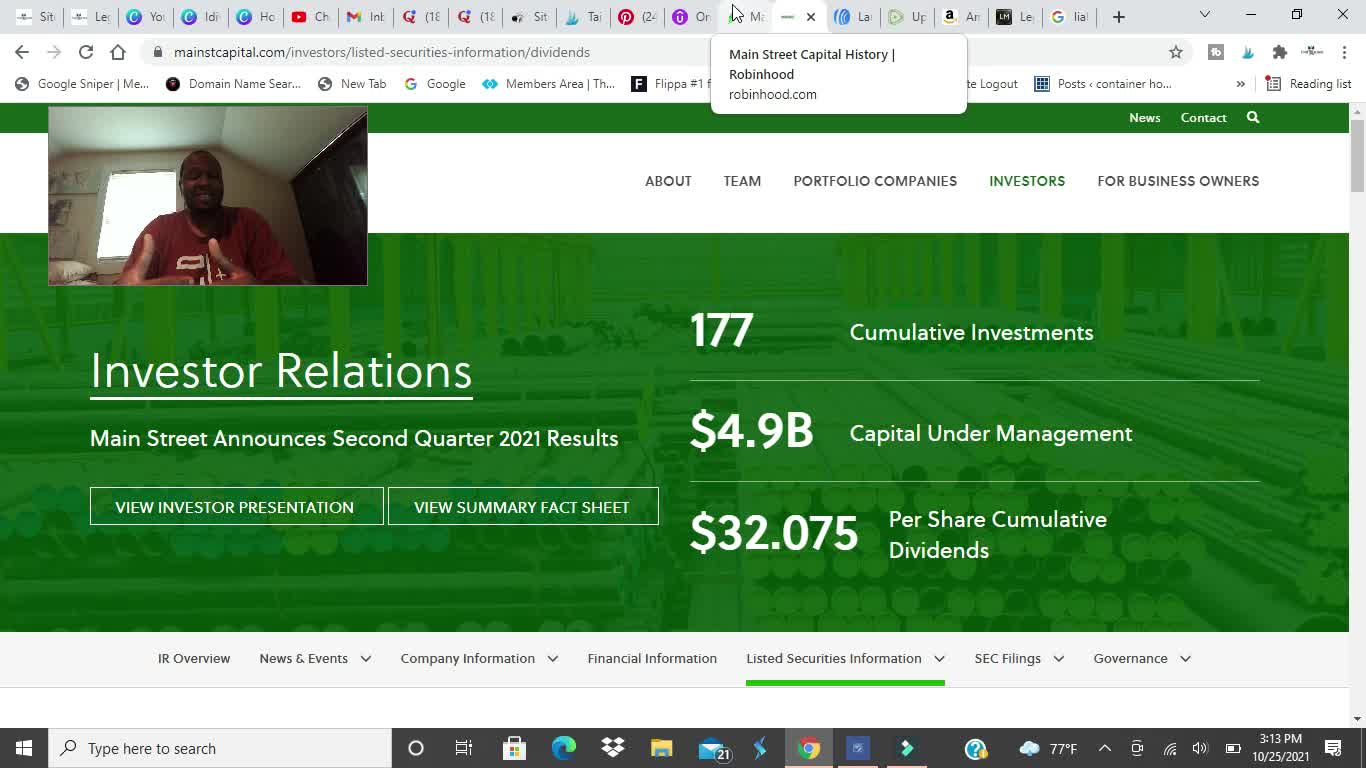Switch to the Google search tab
This screenshot has width=1366, height=768.
click(1068, 16)
